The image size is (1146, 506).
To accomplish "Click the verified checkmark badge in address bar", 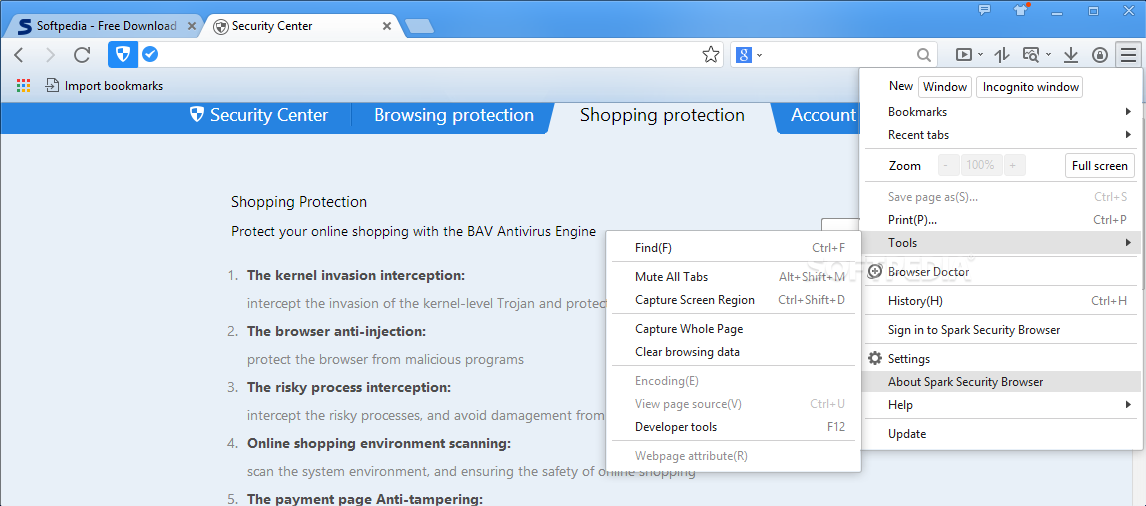I will point(150,54).
